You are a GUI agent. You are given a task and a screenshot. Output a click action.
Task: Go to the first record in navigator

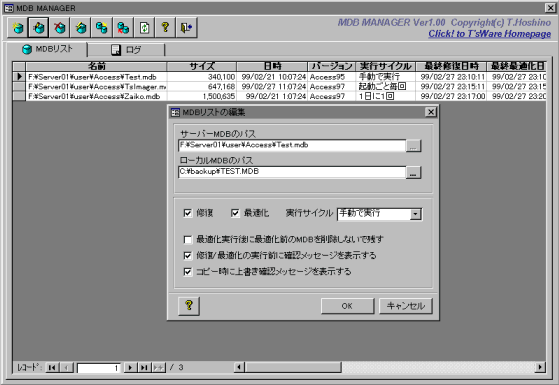52,367
